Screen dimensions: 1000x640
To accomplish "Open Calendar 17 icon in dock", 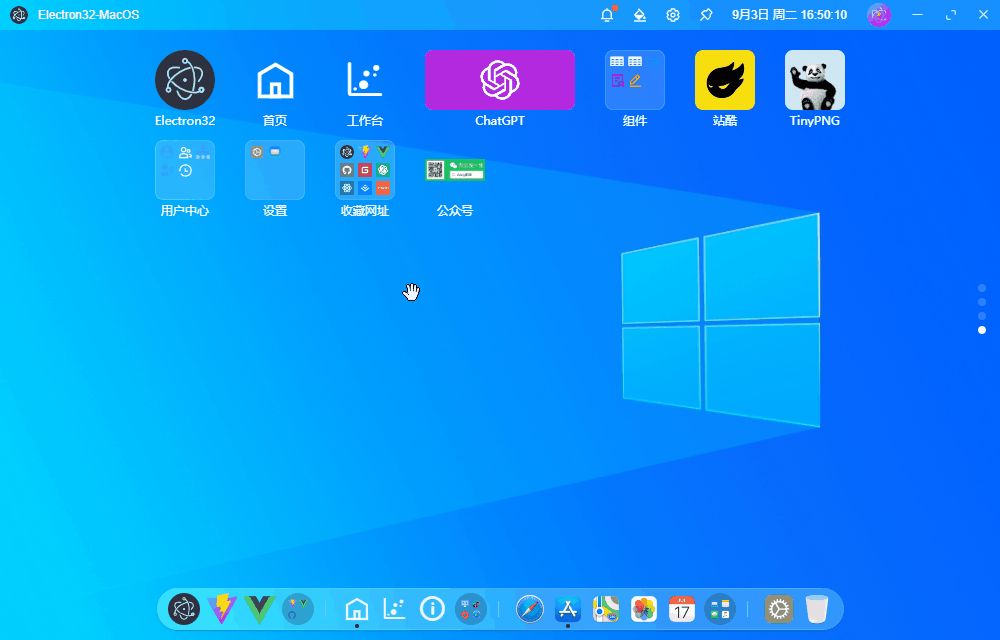I will click(x=682, y=609).
